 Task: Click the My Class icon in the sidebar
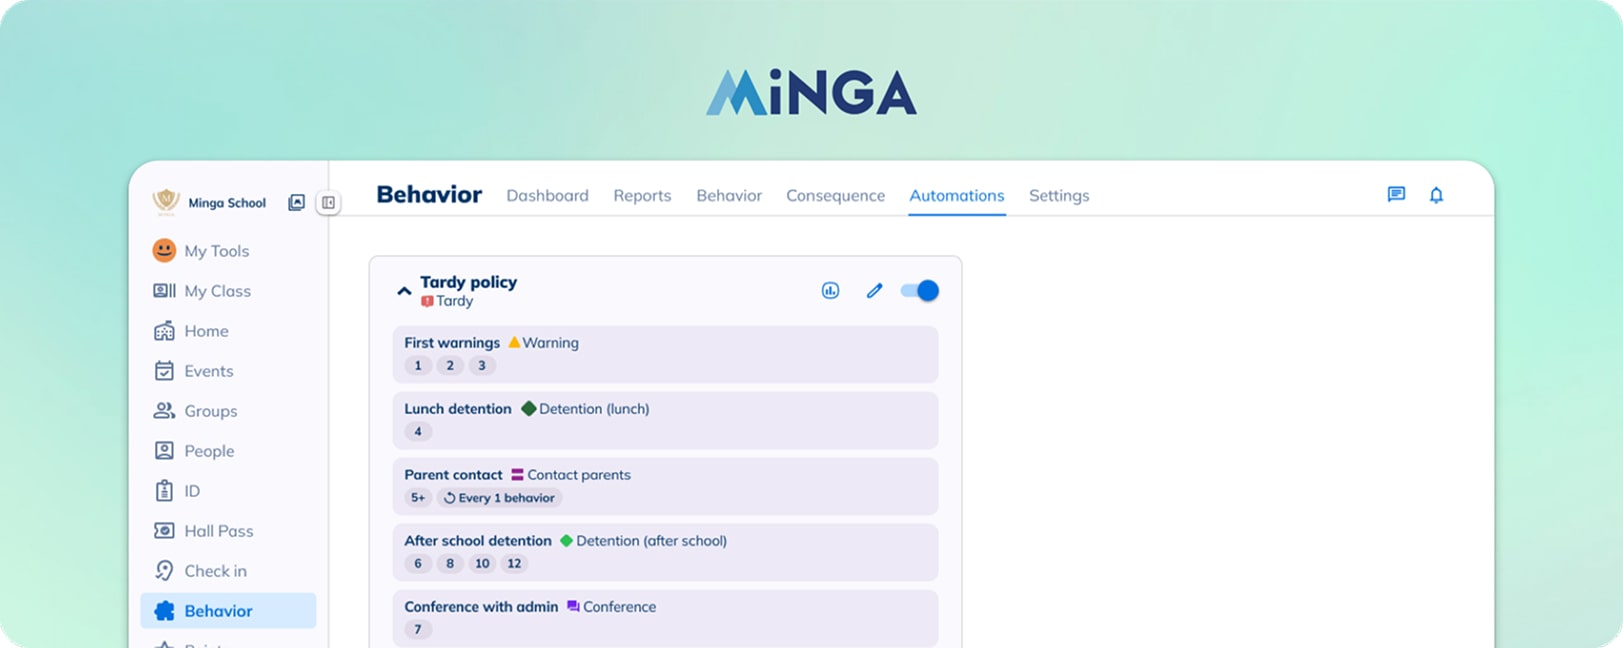pyautogui.click(x=164, y=290)
